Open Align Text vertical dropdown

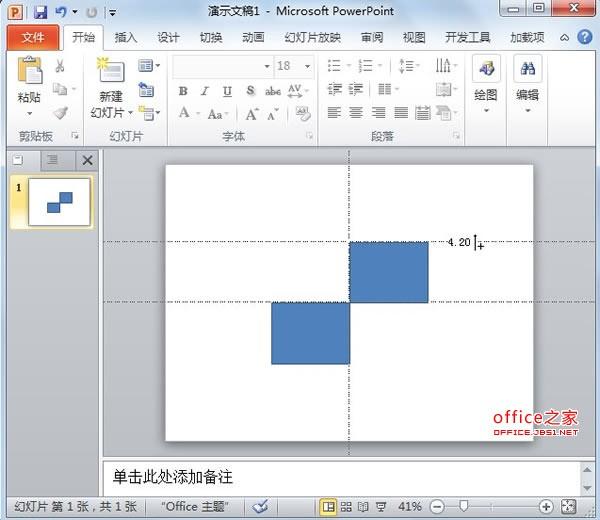tap(447, 90)
